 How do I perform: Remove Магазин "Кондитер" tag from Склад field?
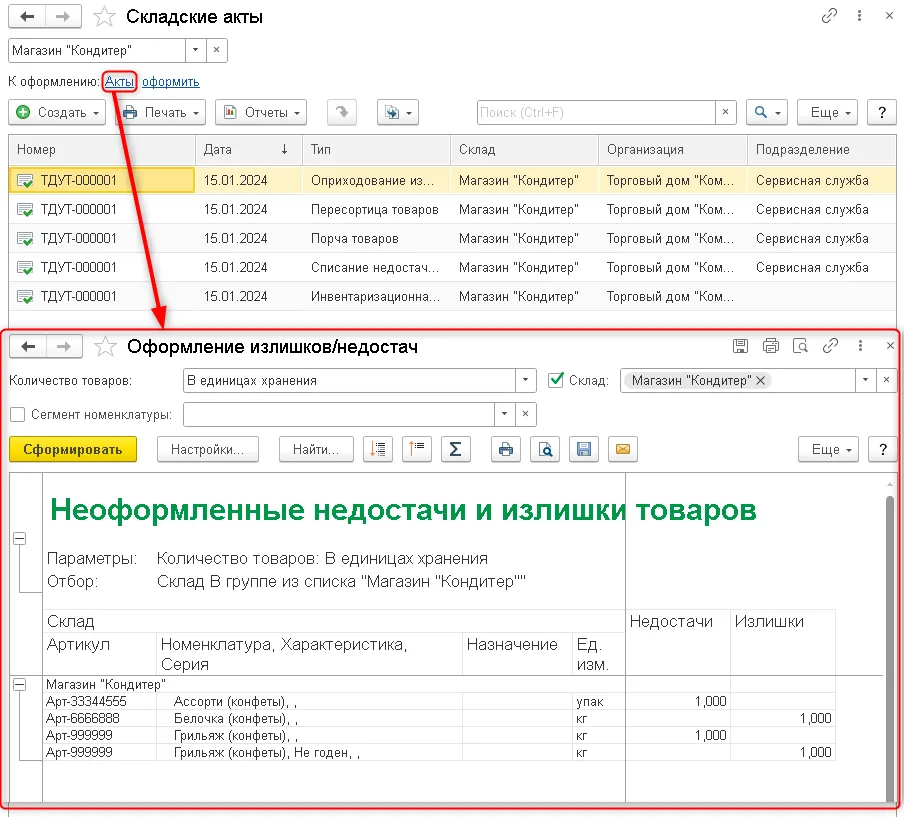760,380
